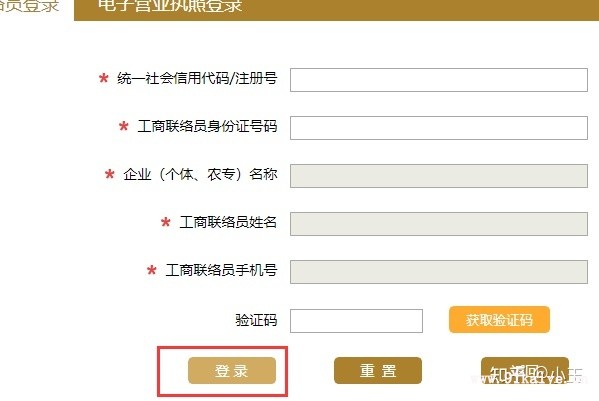Viewport: 599px width, 401px height.
Task: Click the 统一社会信用代码/注册号 input field
Action: (x=439, y=80)
